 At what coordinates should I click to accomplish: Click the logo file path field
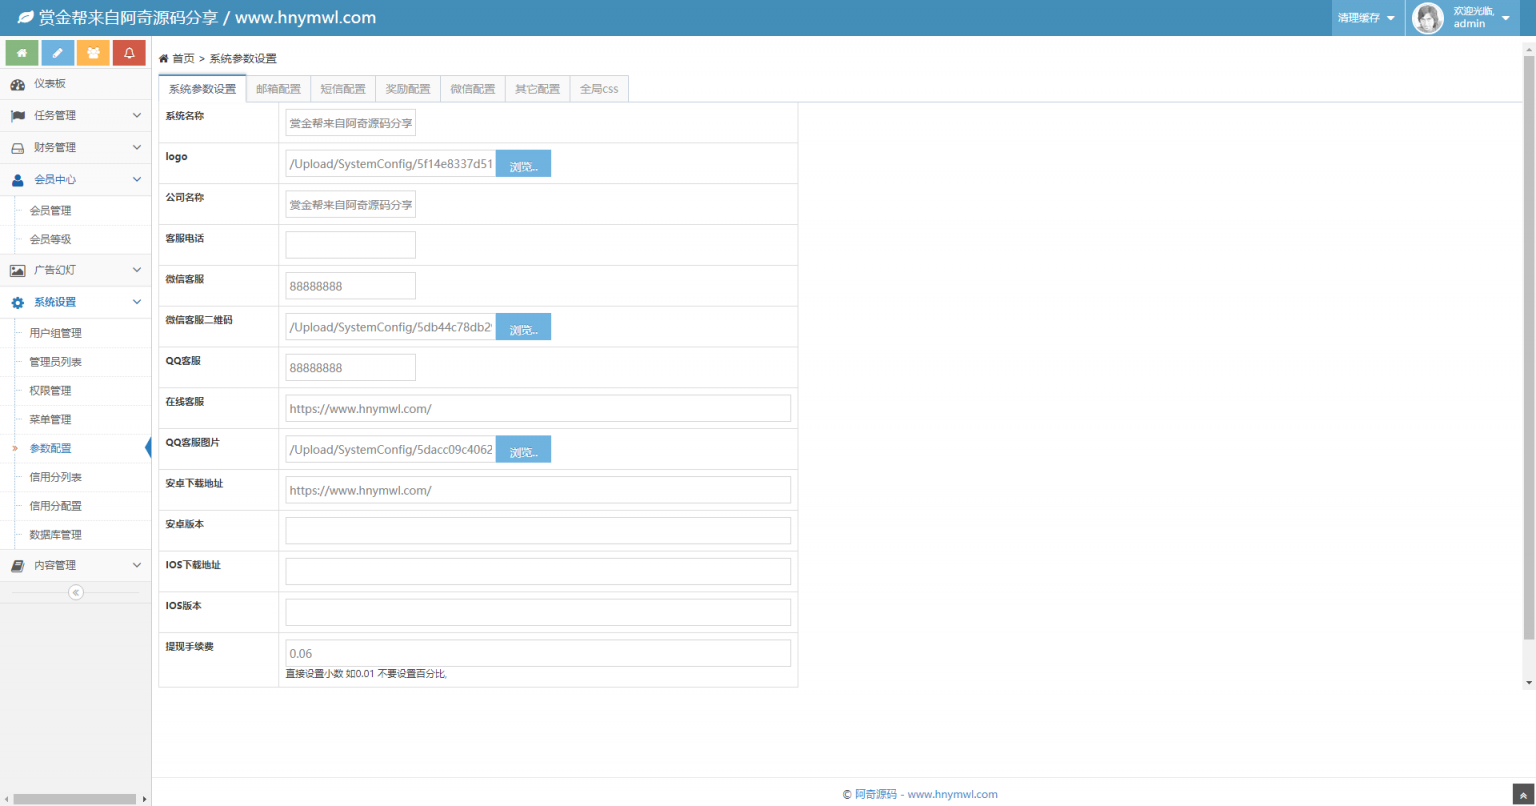click(x=391, y=164)
